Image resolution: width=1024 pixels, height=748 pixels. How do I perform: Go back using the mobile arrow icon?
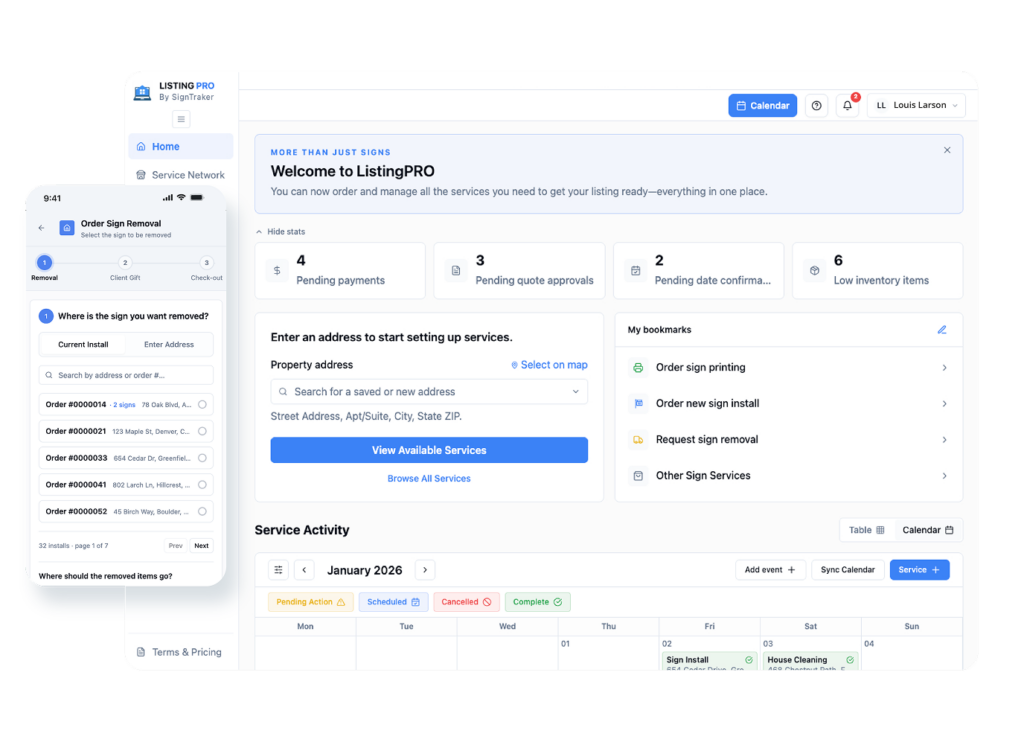pyautogui.click(x=42, y=228)
